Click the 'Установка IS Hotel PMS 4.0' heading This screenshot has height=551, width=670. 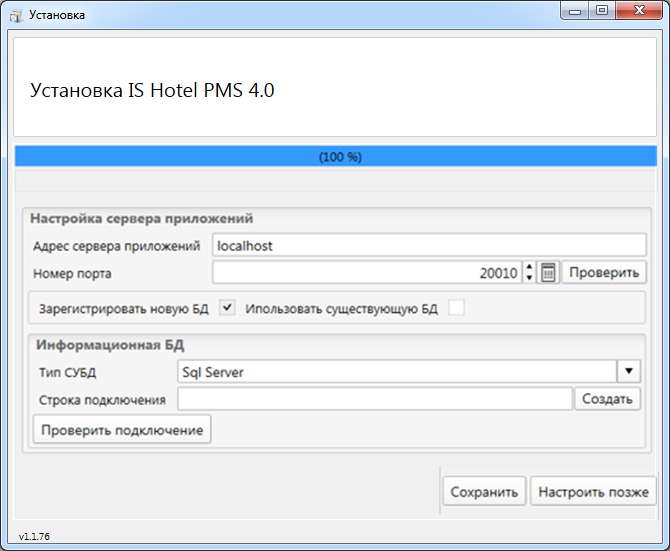[152, 90]
